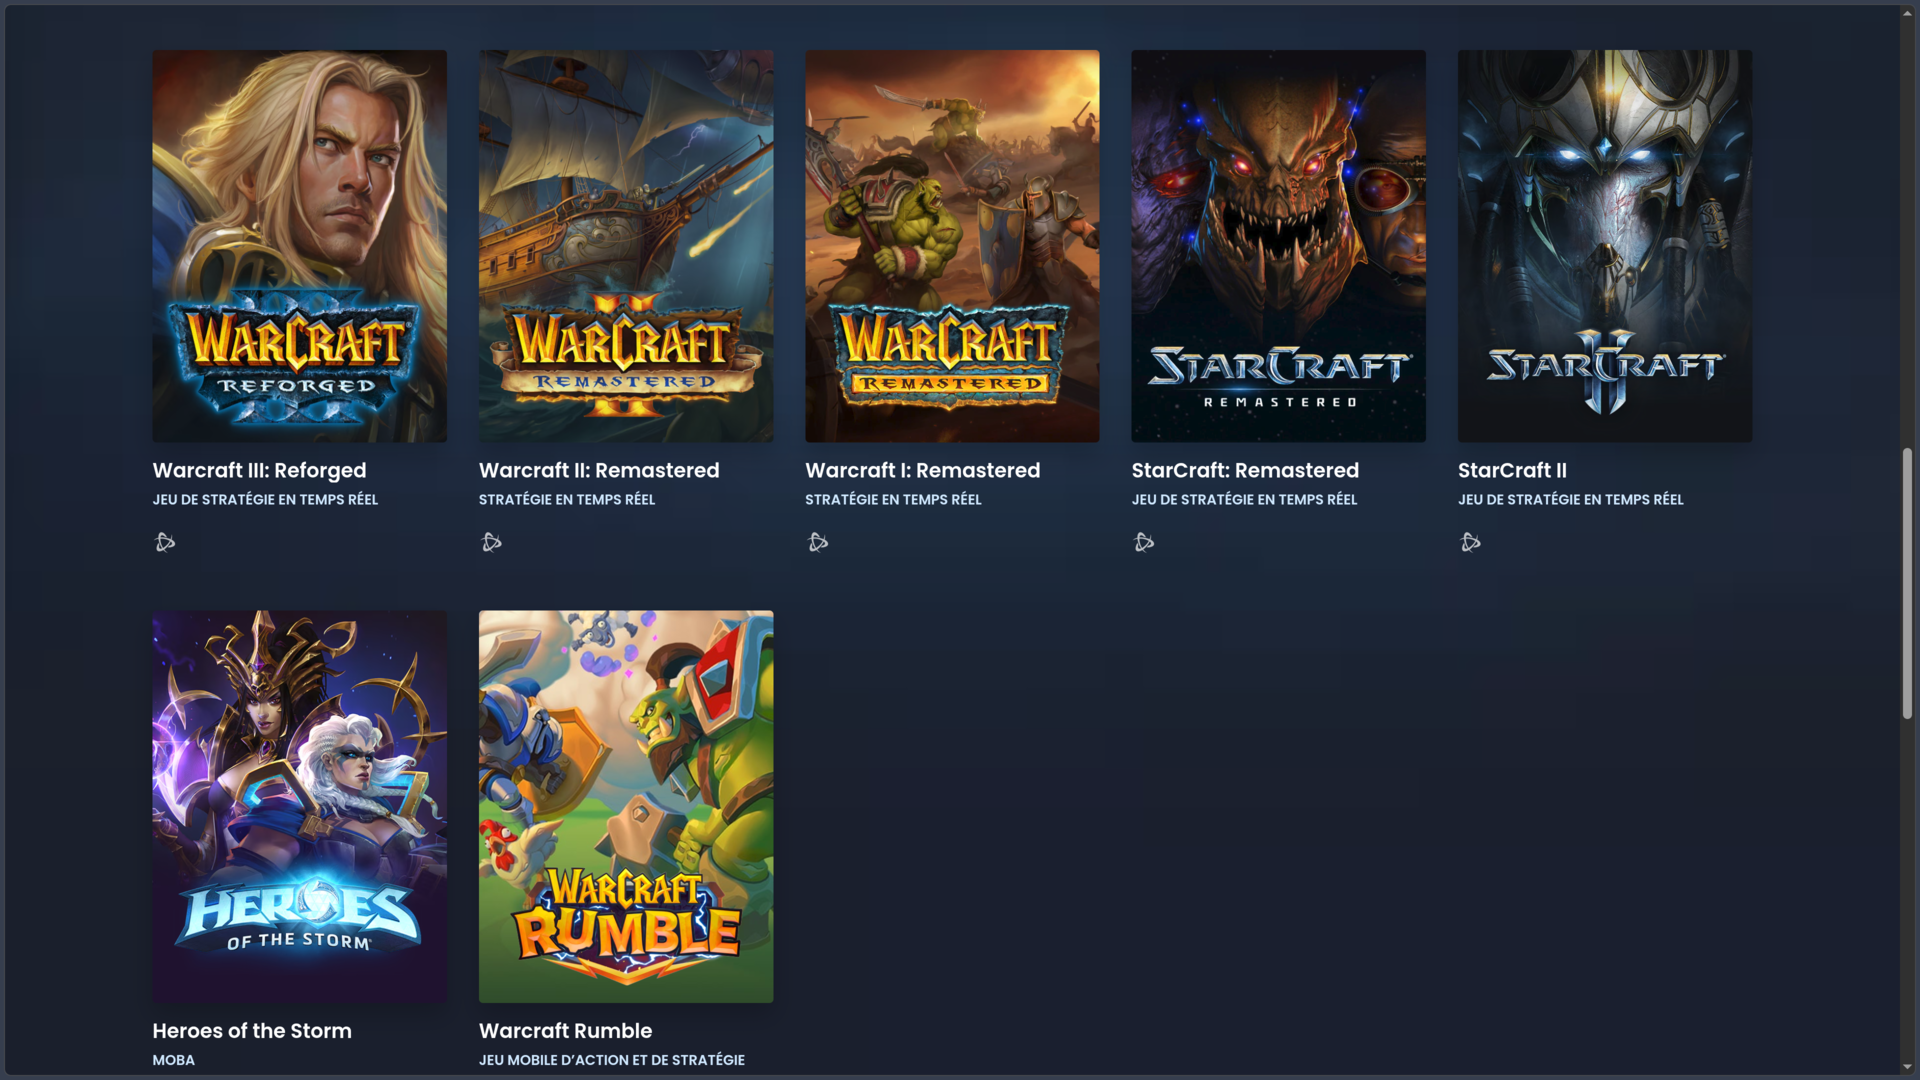Screen dimensions: 1920x1080
Task: Click Battle.net icon under StarCraft: Remastered
Action: pos(1145,542)
